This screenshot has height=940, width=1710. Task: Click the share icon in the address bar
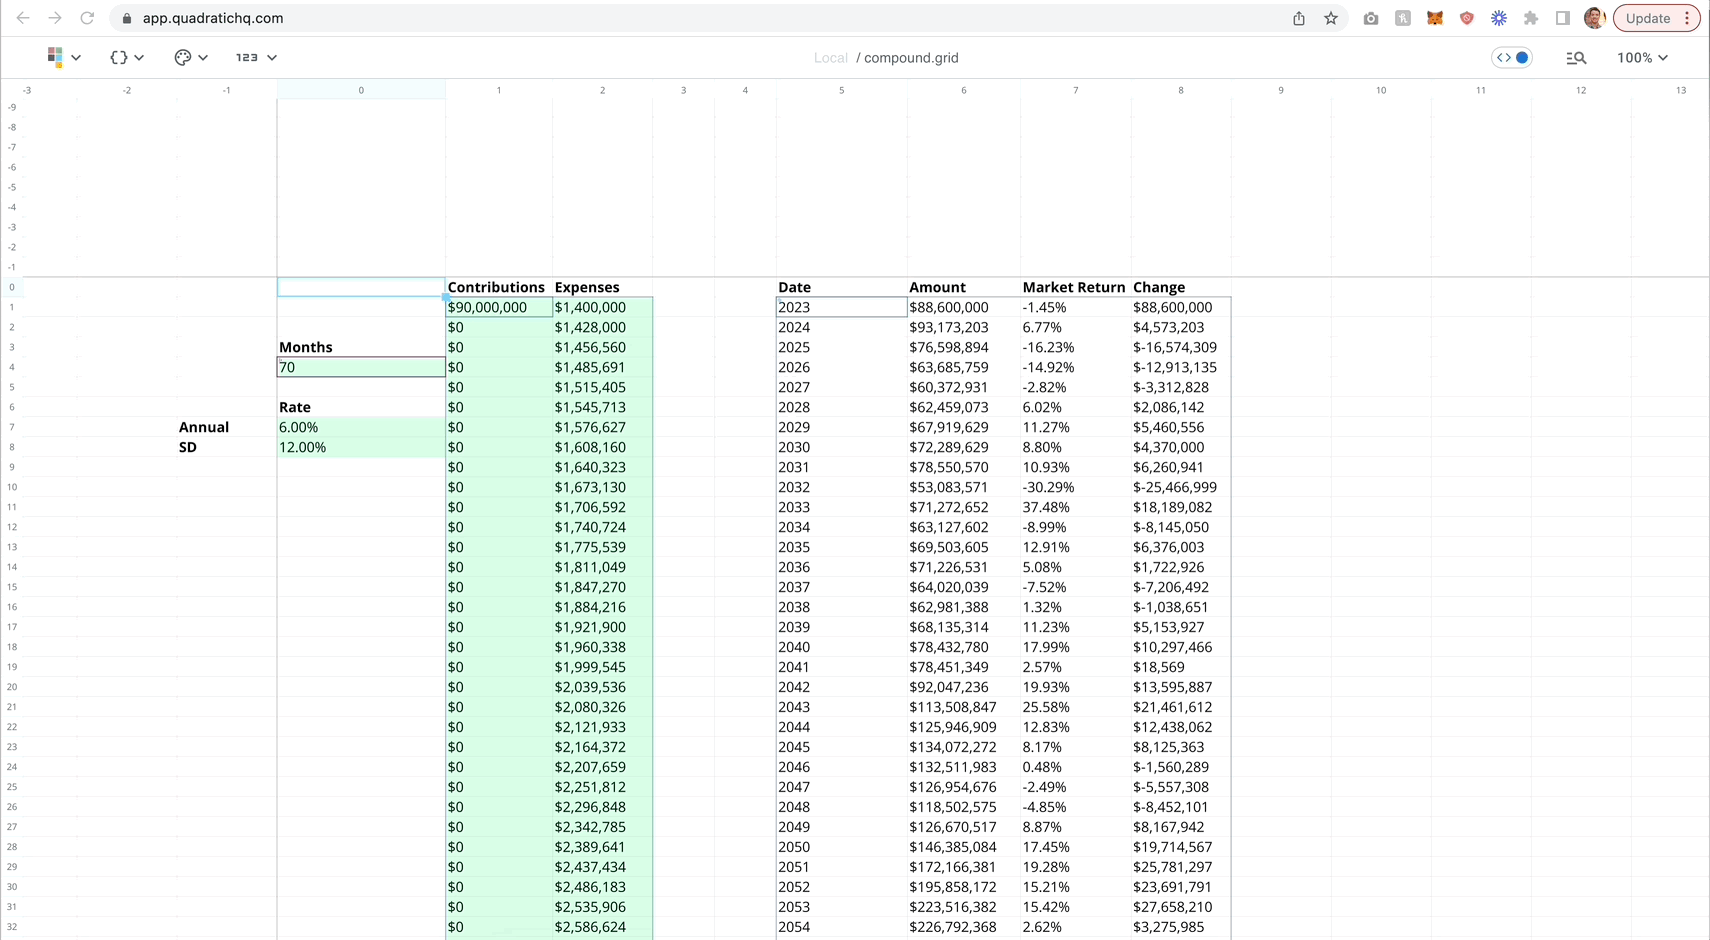pyautogui.click(x=1299, y=18)
